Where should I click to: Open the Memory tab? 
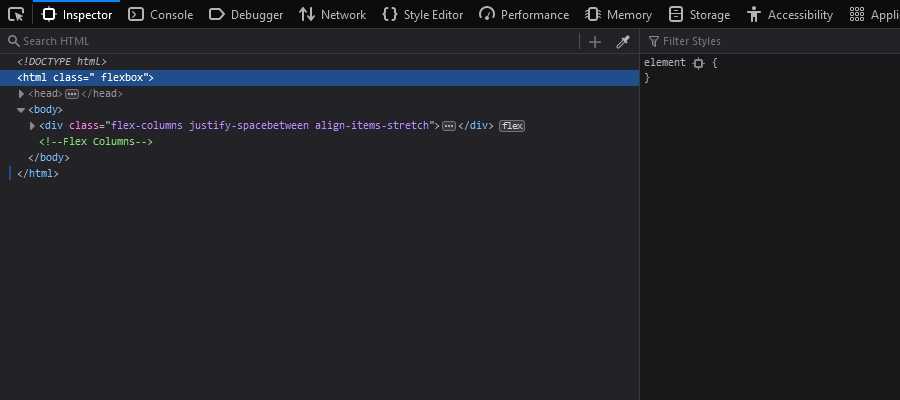(619, 15)
